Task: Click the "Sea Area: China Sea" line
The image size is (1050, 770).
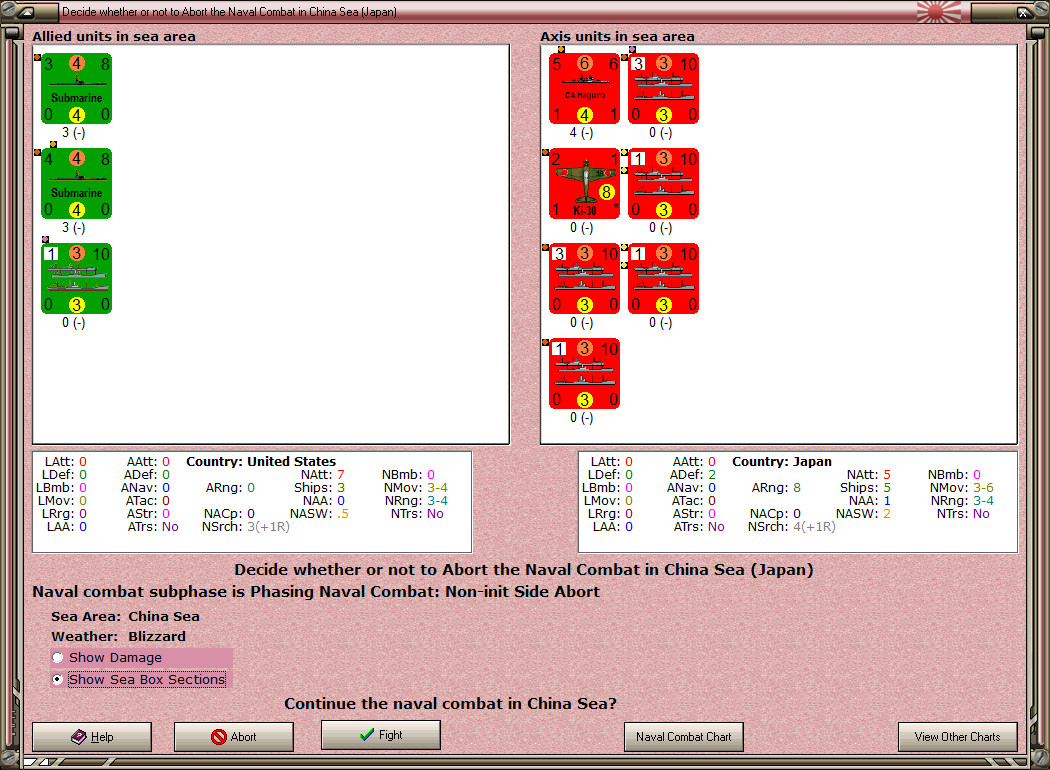Action: (x=125, y=616)
